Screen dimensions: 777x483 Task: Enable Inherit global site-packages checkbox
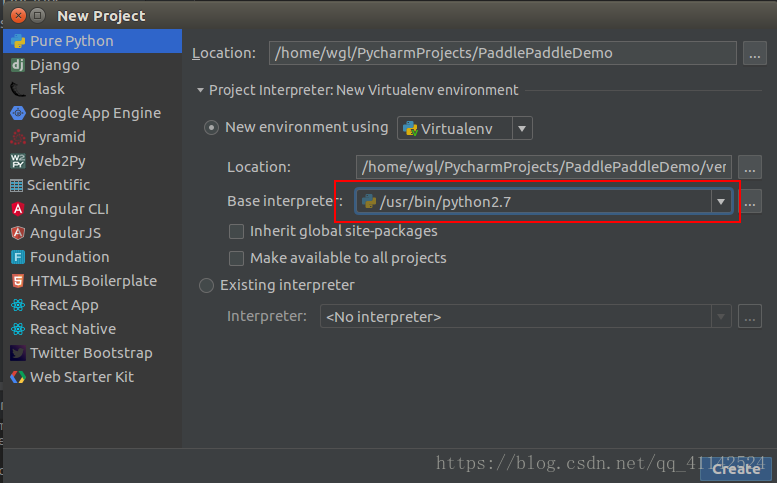click(x=236, y=231)
